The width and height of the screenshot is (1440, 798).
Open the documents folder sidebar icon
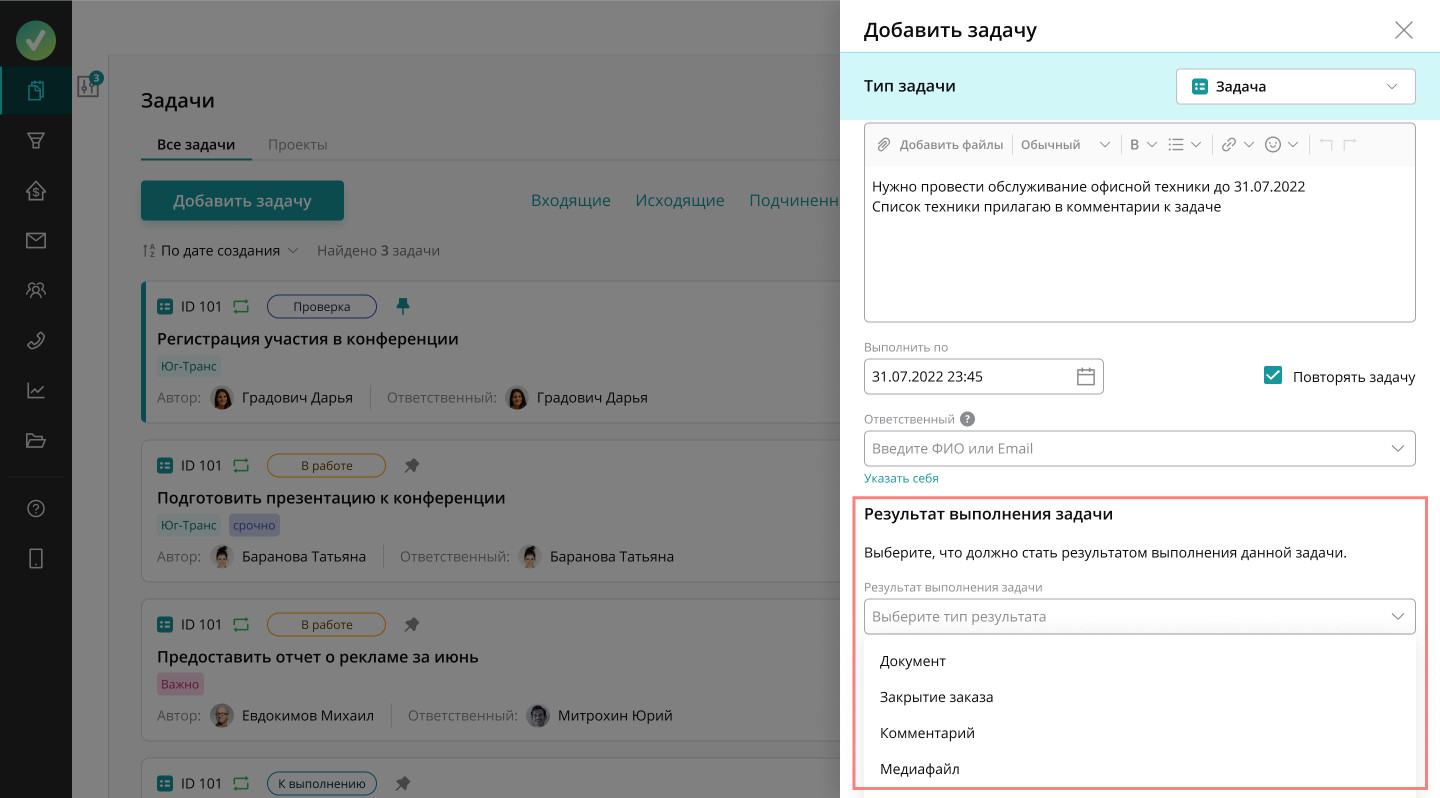pos(36,440)
